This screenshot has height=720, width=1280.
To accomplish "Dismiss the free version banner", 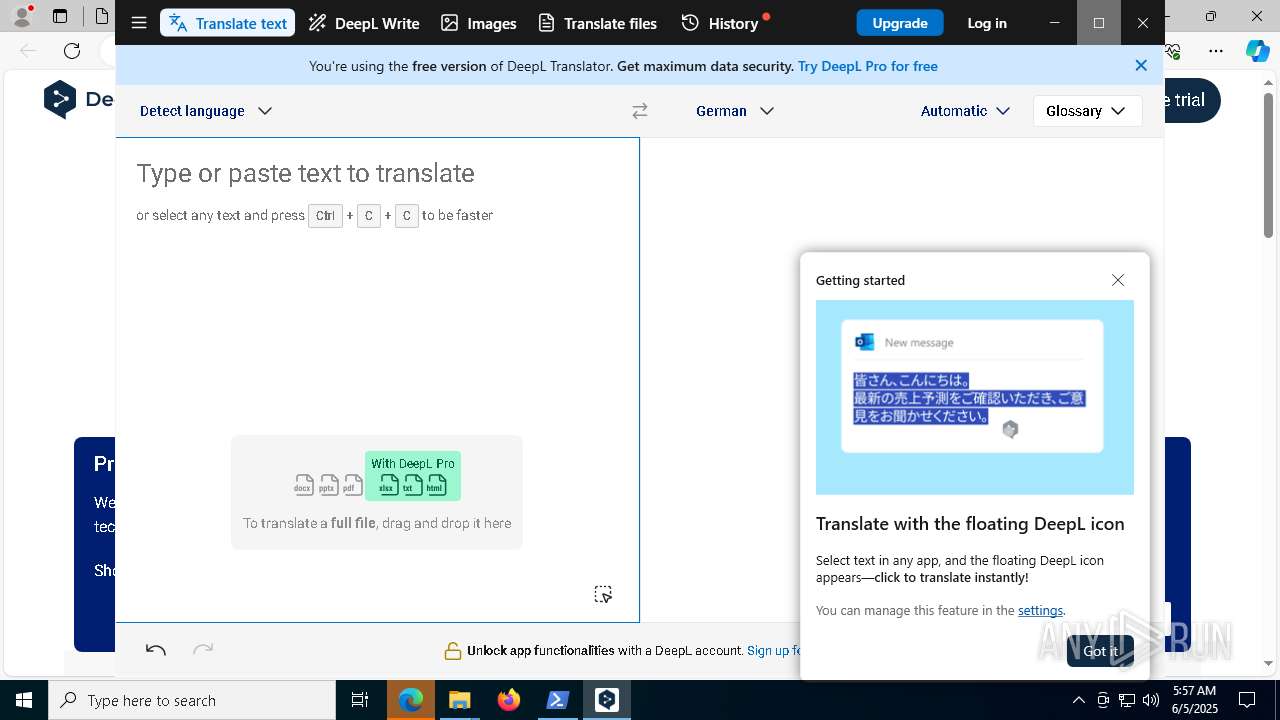I will point(1141,65).
